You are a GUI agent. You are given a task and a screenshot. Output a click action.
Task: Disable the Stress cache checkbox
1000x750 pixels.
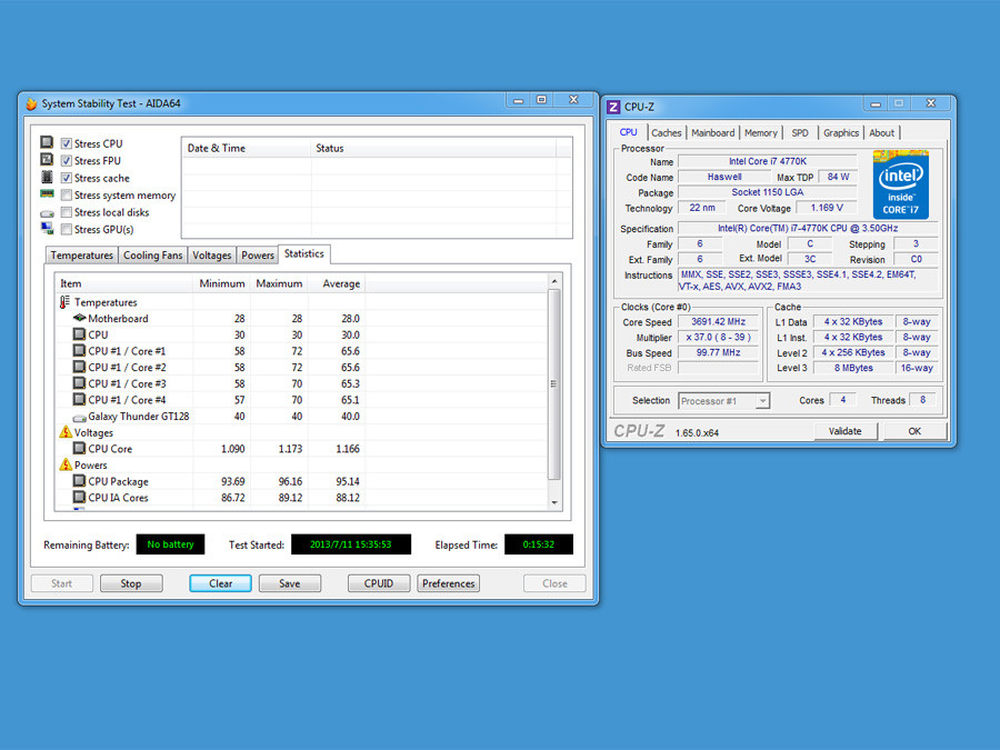pos(66,178)
